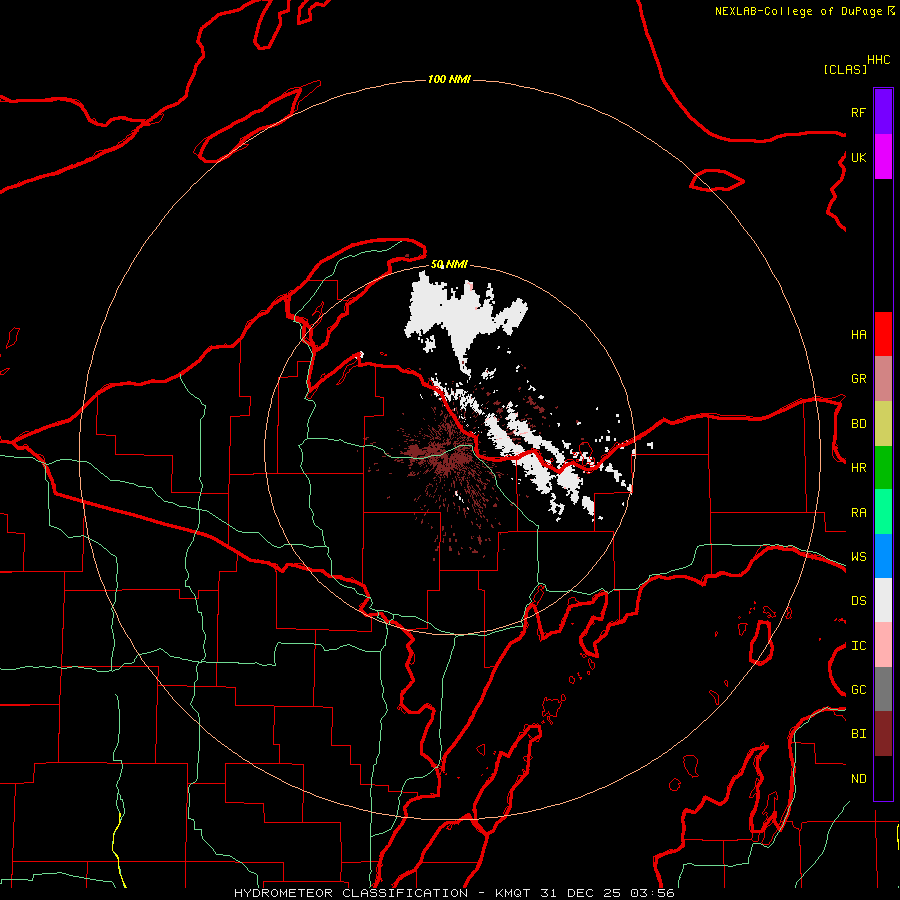Click the KMQT station identifier

click(513, 893)
